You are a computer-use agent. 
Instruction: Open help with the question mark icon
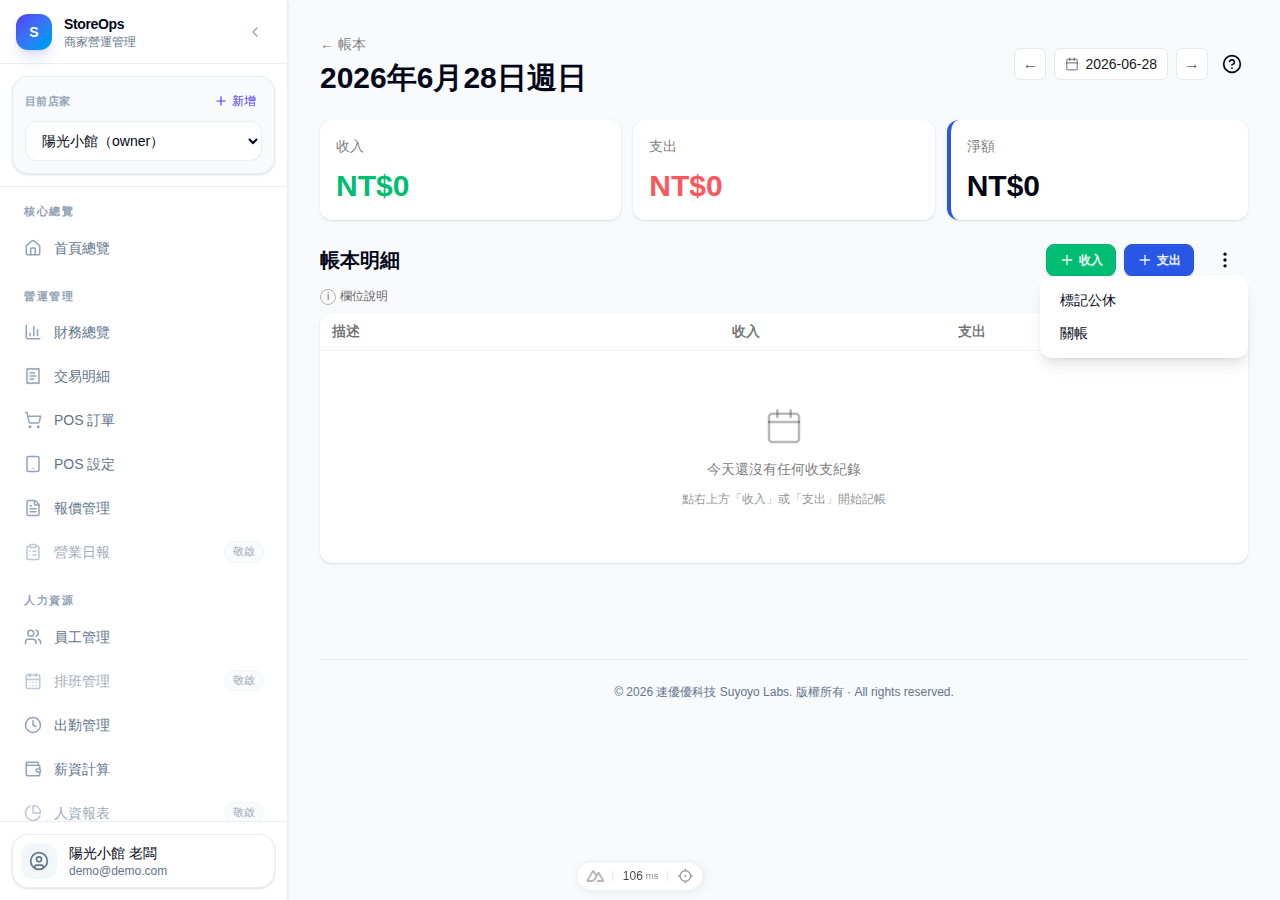1232,64
